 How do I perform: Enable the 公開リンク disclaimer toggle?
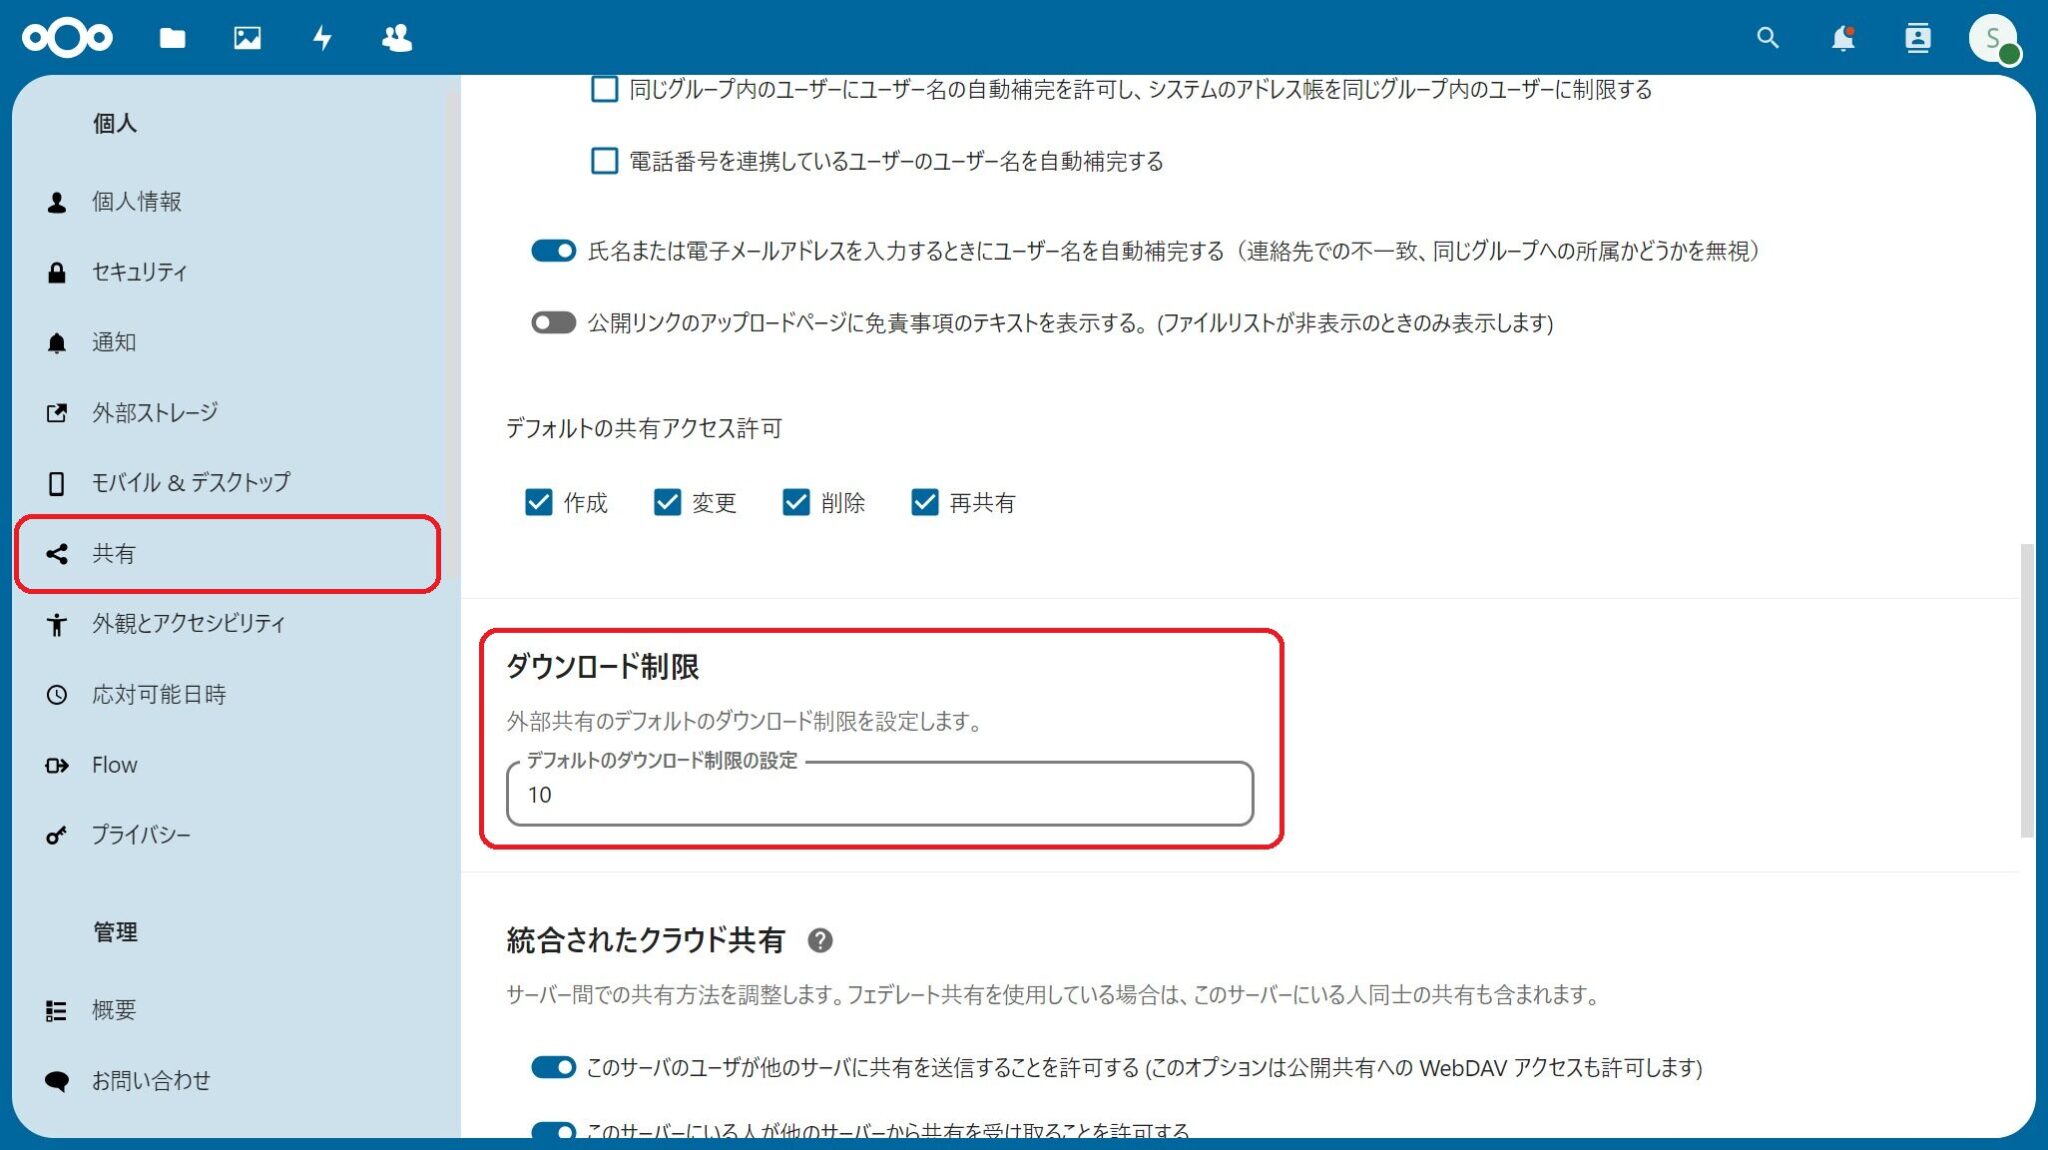[551, 323]
